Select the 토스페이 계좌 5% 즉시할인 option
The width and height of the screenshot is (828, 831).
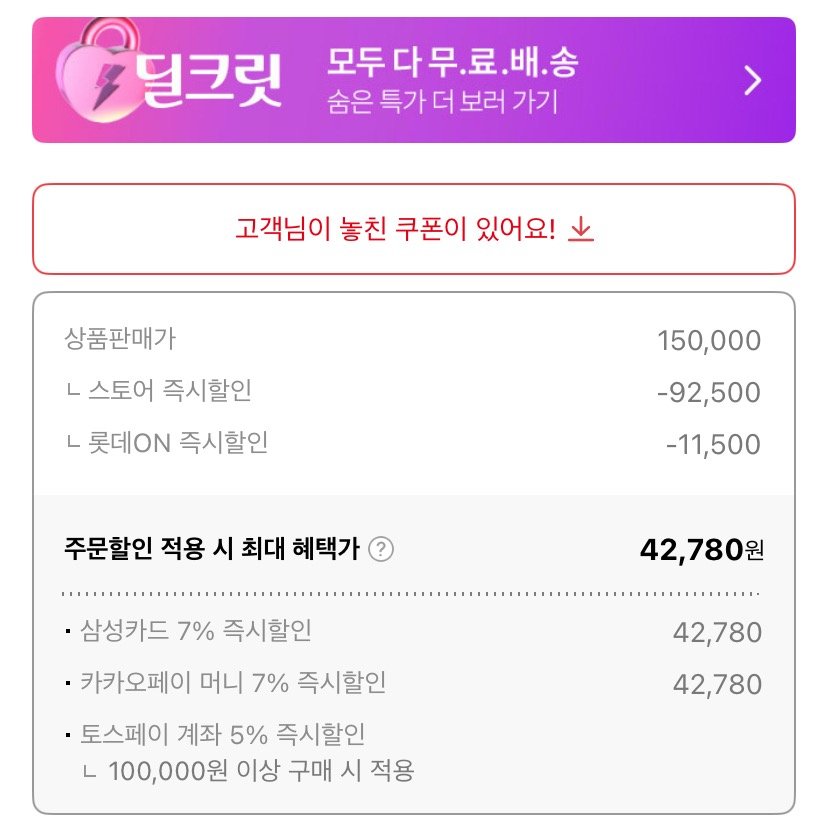(x=222, y=735)
